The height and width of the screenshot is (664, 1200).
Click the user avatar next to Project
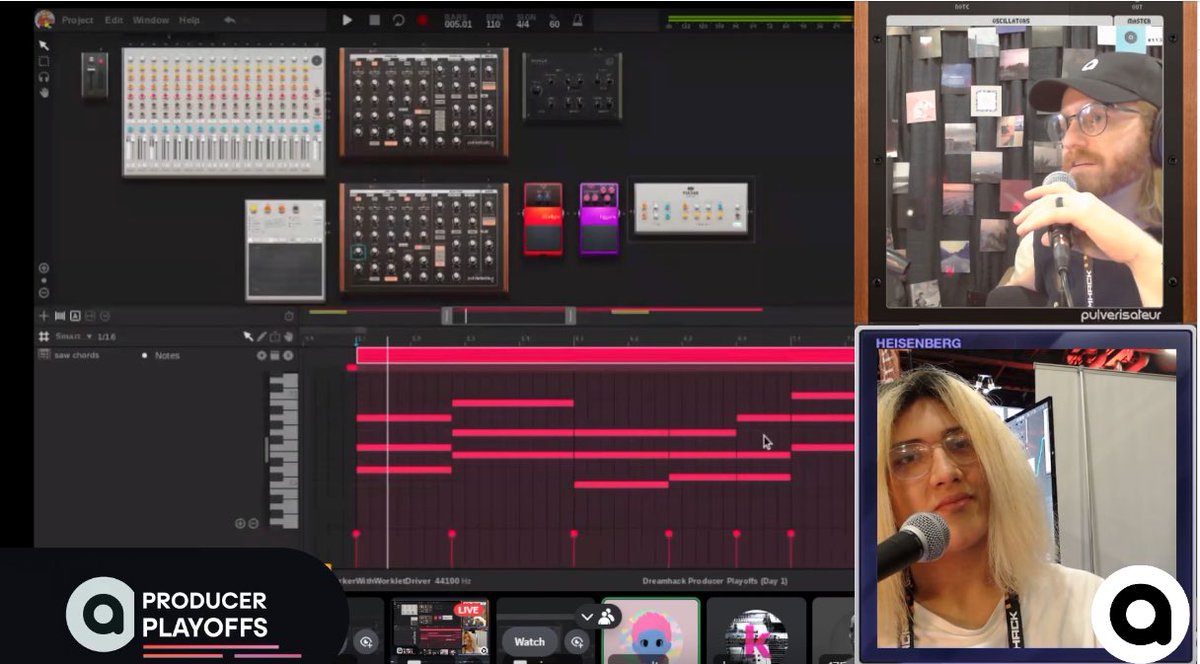pos(45,20)
